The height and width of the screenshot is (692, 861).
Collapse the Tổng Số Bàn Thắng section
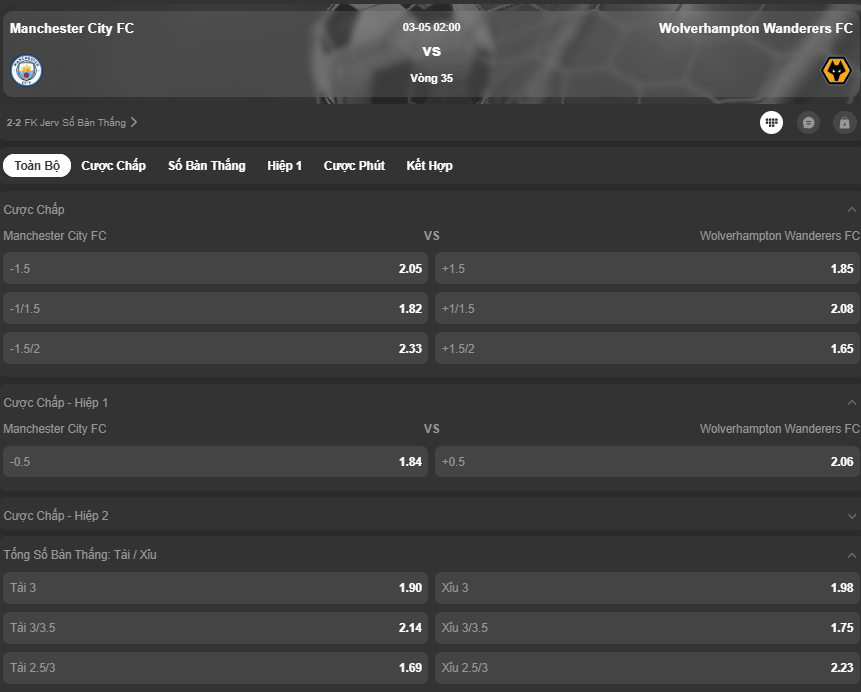point(852,555)
